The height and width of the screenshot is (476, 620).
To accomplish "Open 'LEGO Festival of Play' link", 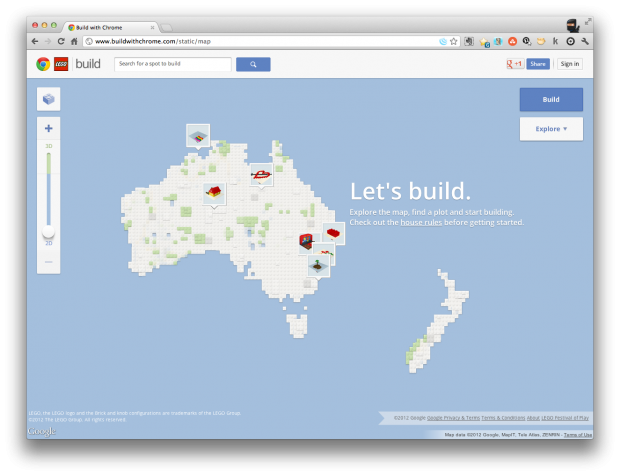I will point(565,418).
